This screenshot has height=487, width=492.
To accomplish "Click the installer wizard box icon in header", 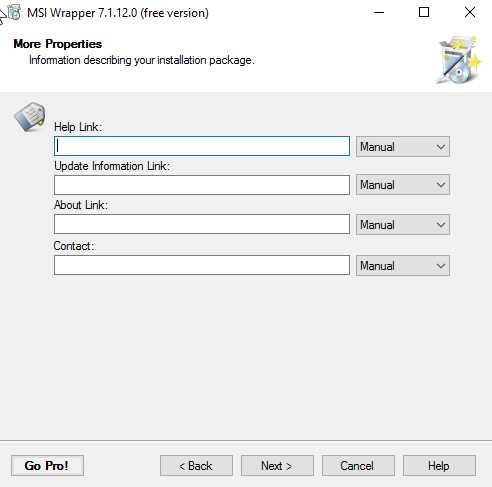I will [459, 60].
